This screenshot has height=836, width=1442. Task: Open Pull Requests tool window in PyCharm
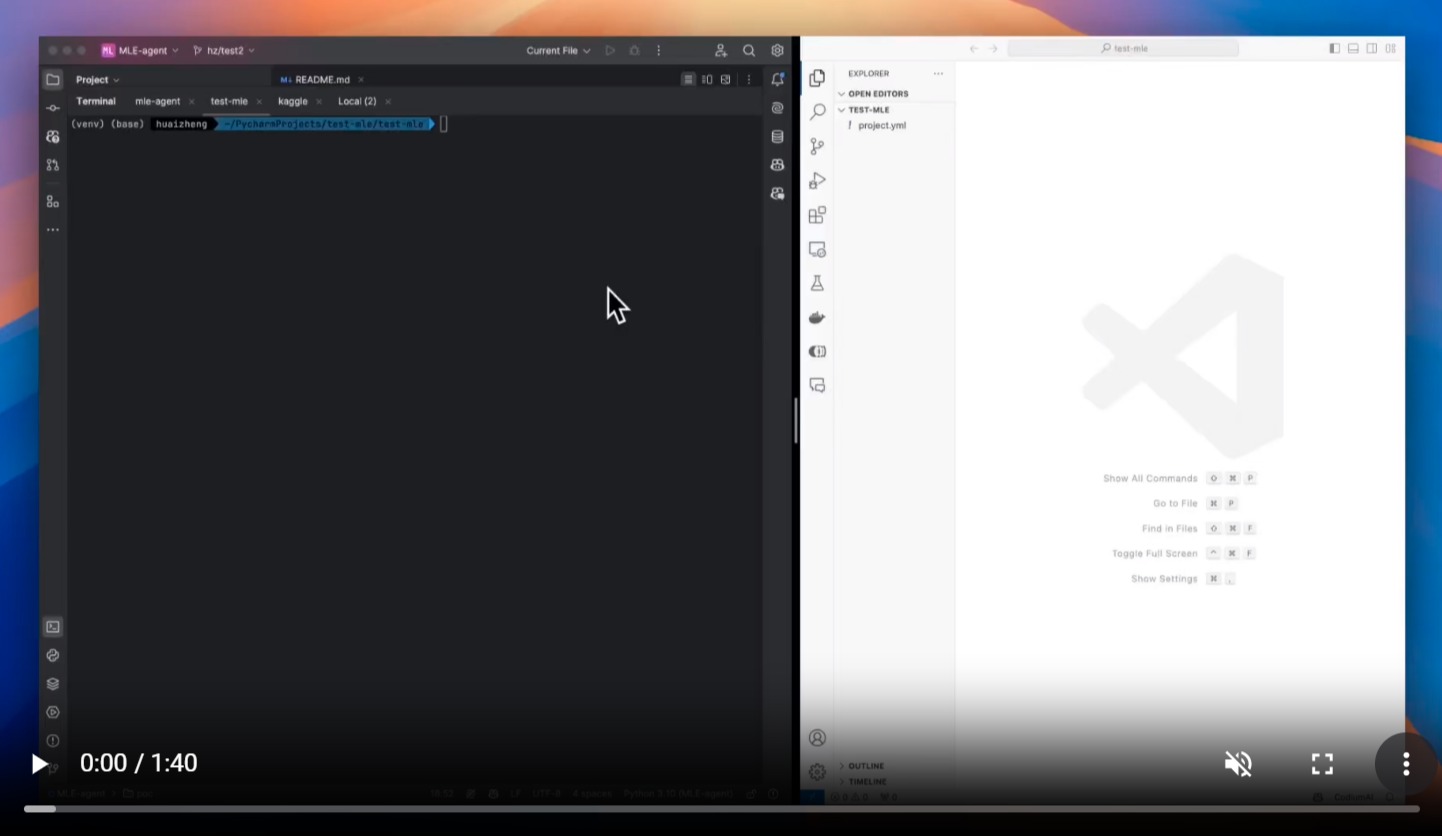coord(53,165)
